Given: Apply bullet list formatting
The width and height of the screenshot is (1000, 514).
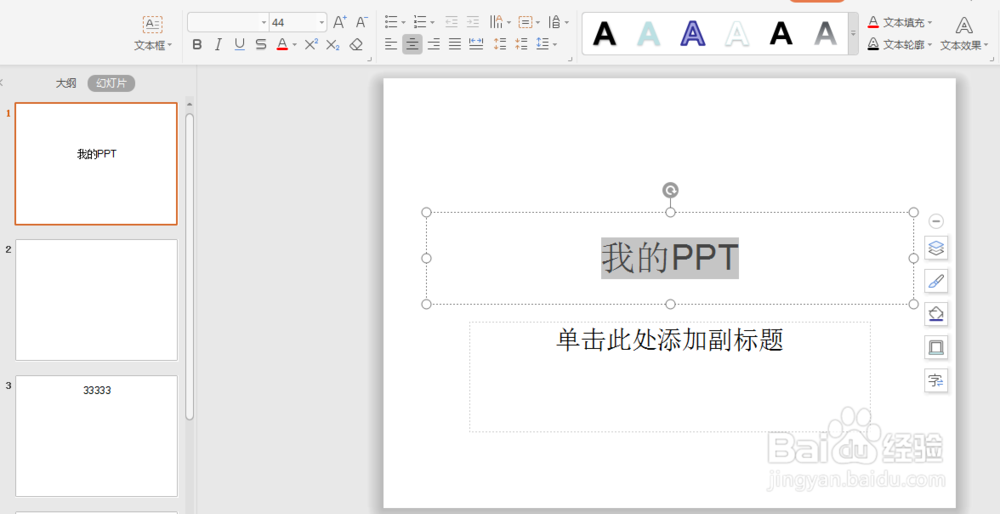Looking at the screenshot, I should (x=391, y=22).
